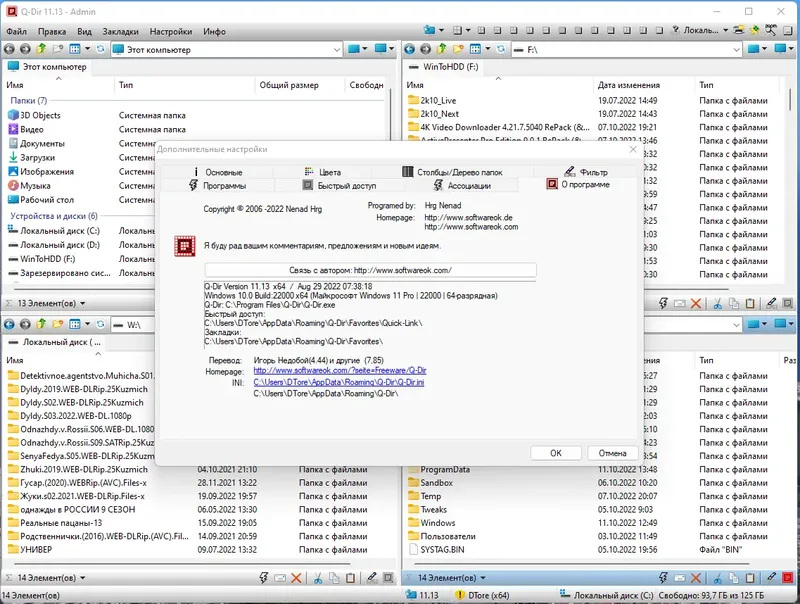
Task: Expand the Этот компьютер address dropdown
Action: click(x=337, y=49)
